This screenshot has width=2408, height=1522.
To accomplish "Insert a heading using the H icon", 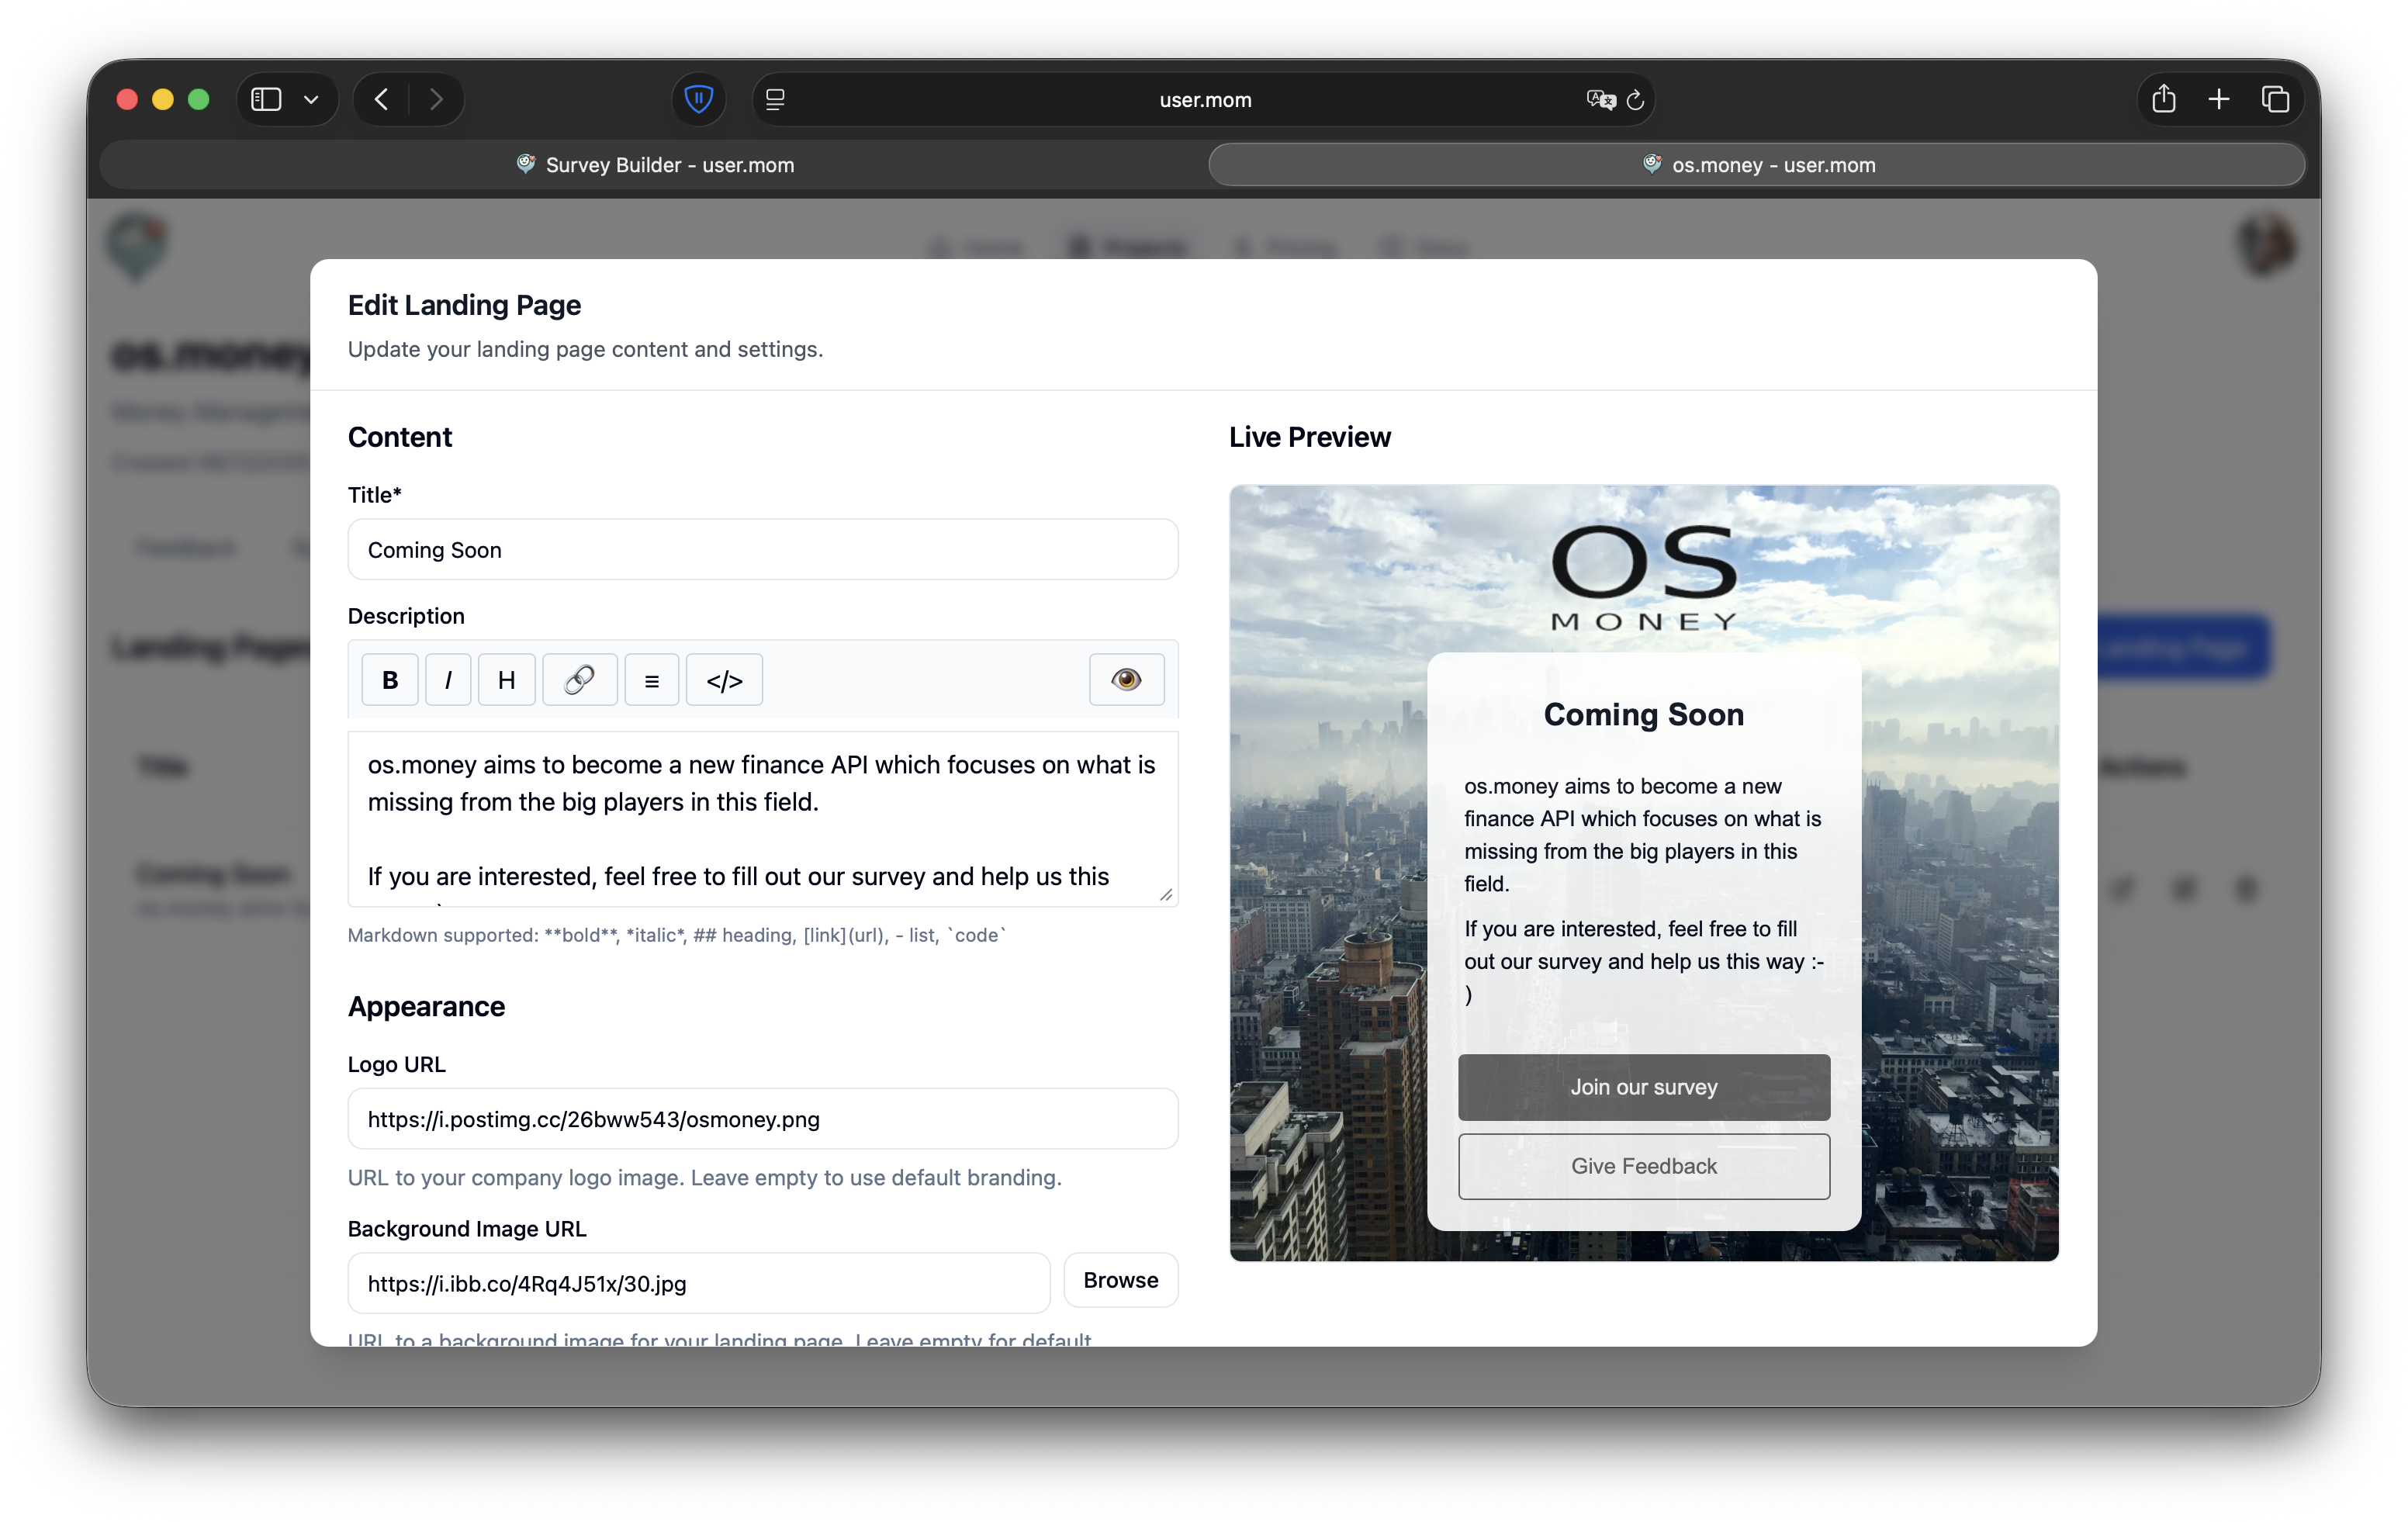I will pos(506,679).
